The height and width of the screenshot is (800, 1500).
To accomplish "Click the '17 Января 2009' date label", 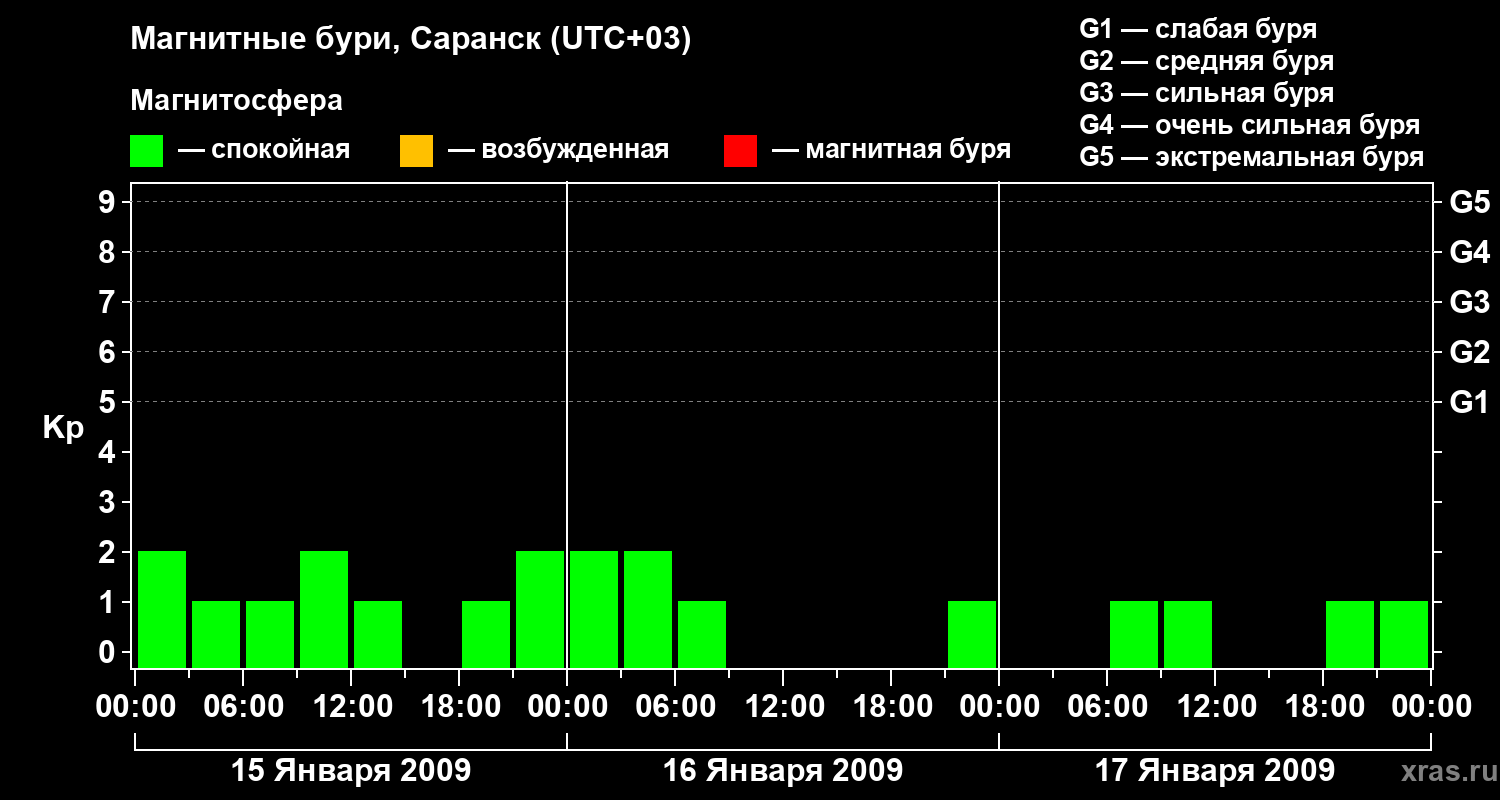I will (1215, 771).
